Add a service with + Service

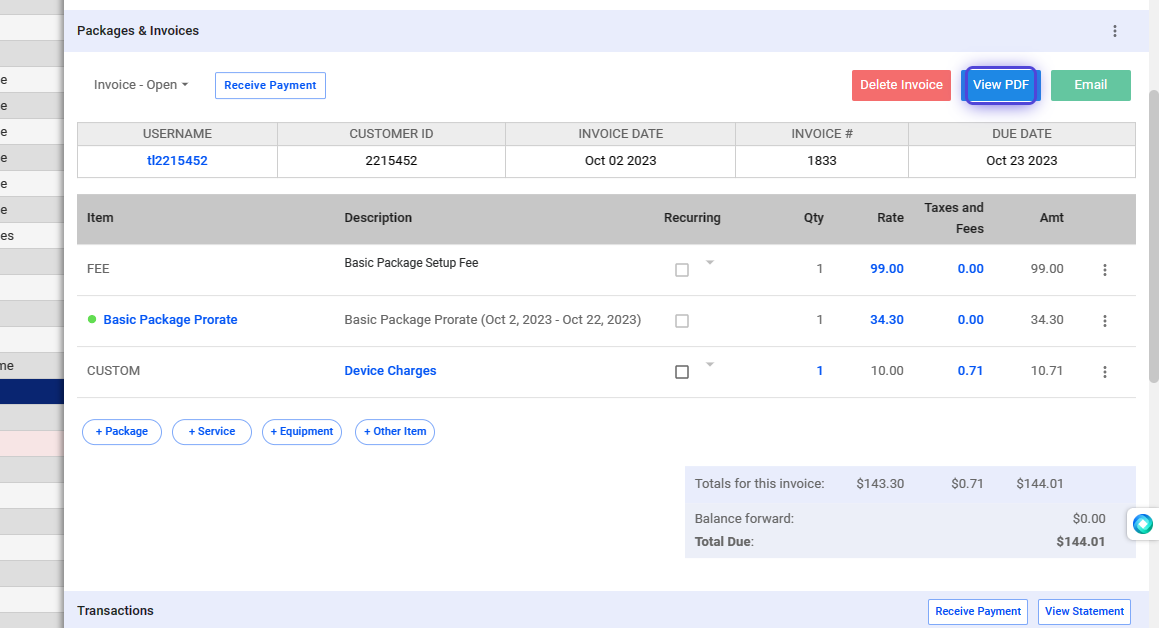(x=211, y=431)
